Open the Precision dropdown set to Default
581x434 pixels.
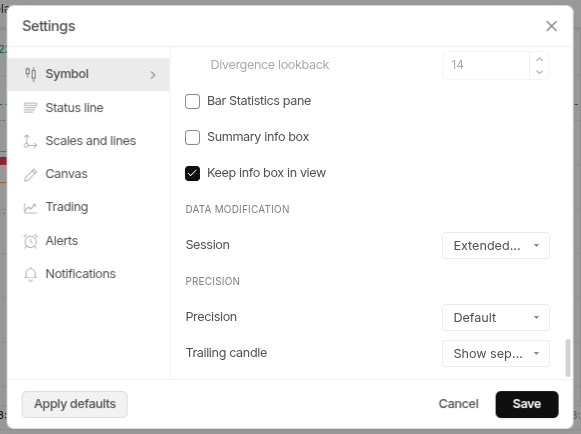[496, 317]
